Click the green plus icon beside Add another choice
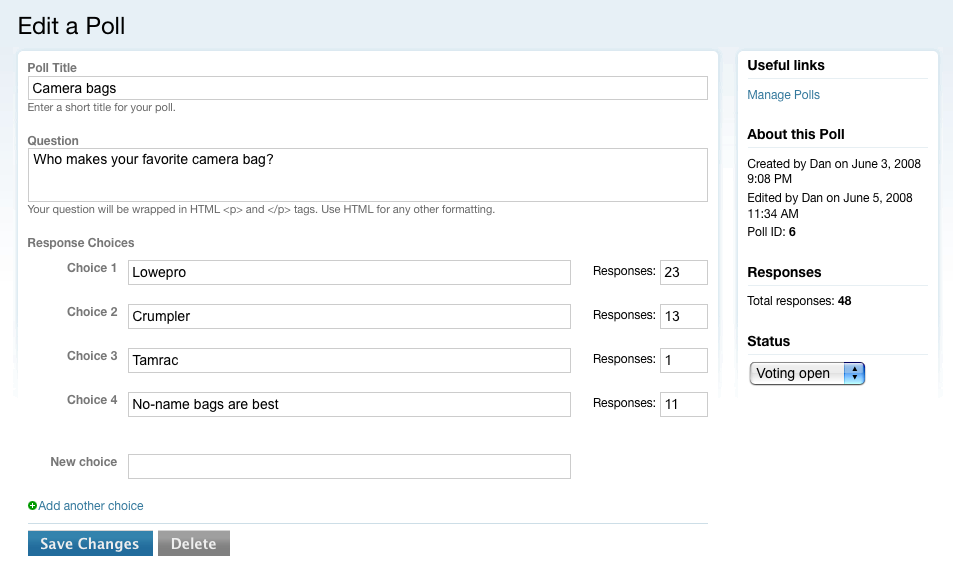Image resolution: width=953 pixels, height=571 pixels. (33, 506)
